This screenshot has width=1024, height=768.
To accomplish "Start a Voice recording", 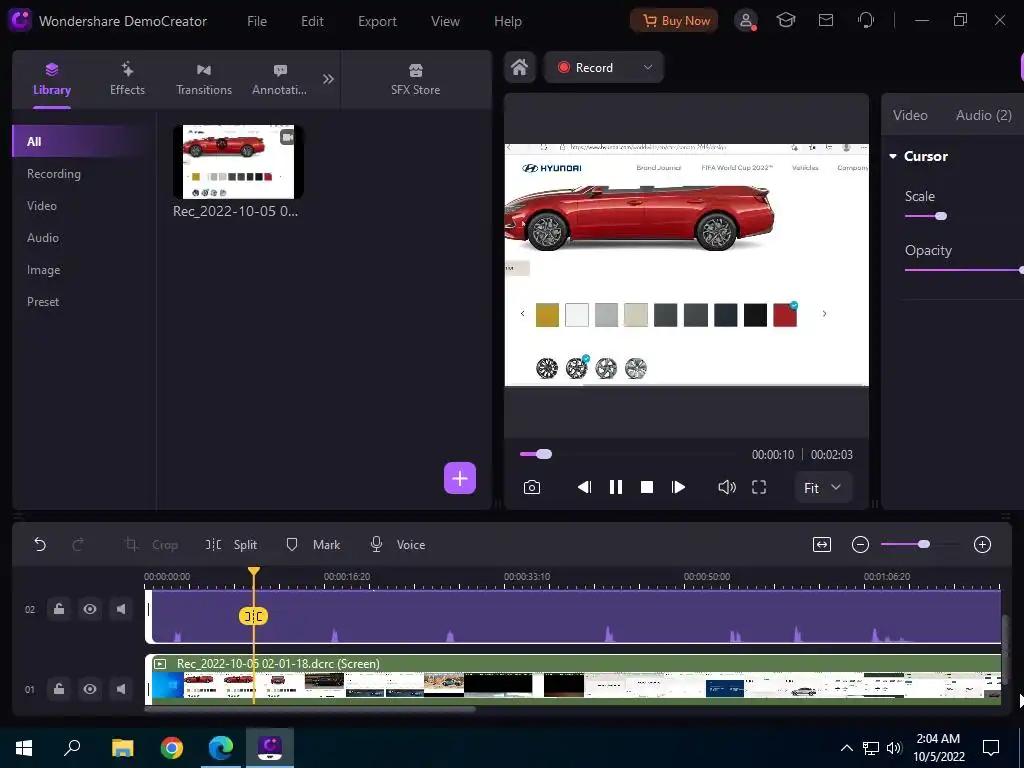I will (397, 545).
